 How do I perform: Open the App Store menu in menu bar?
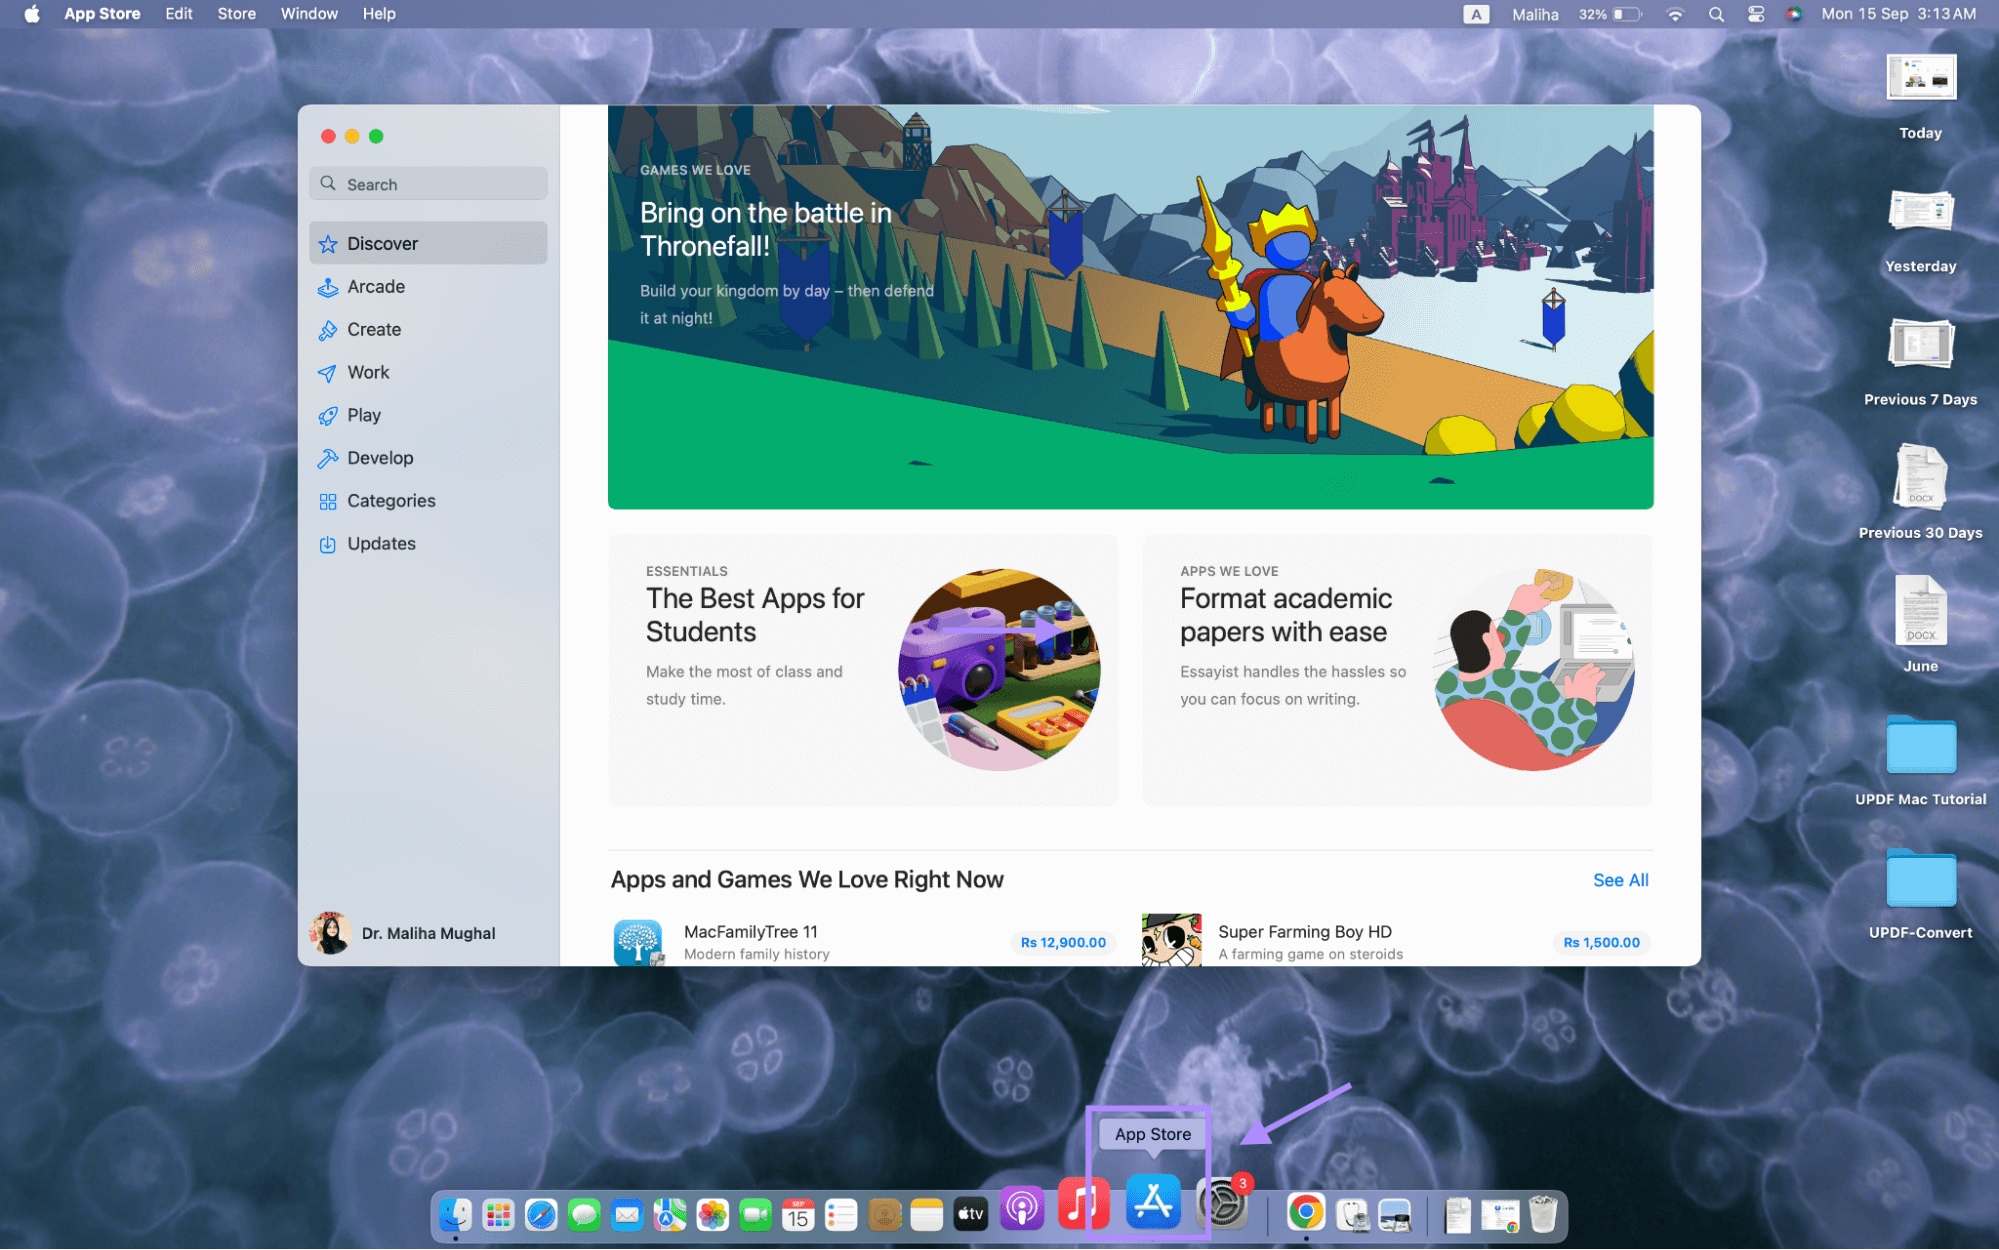[102, 14]
